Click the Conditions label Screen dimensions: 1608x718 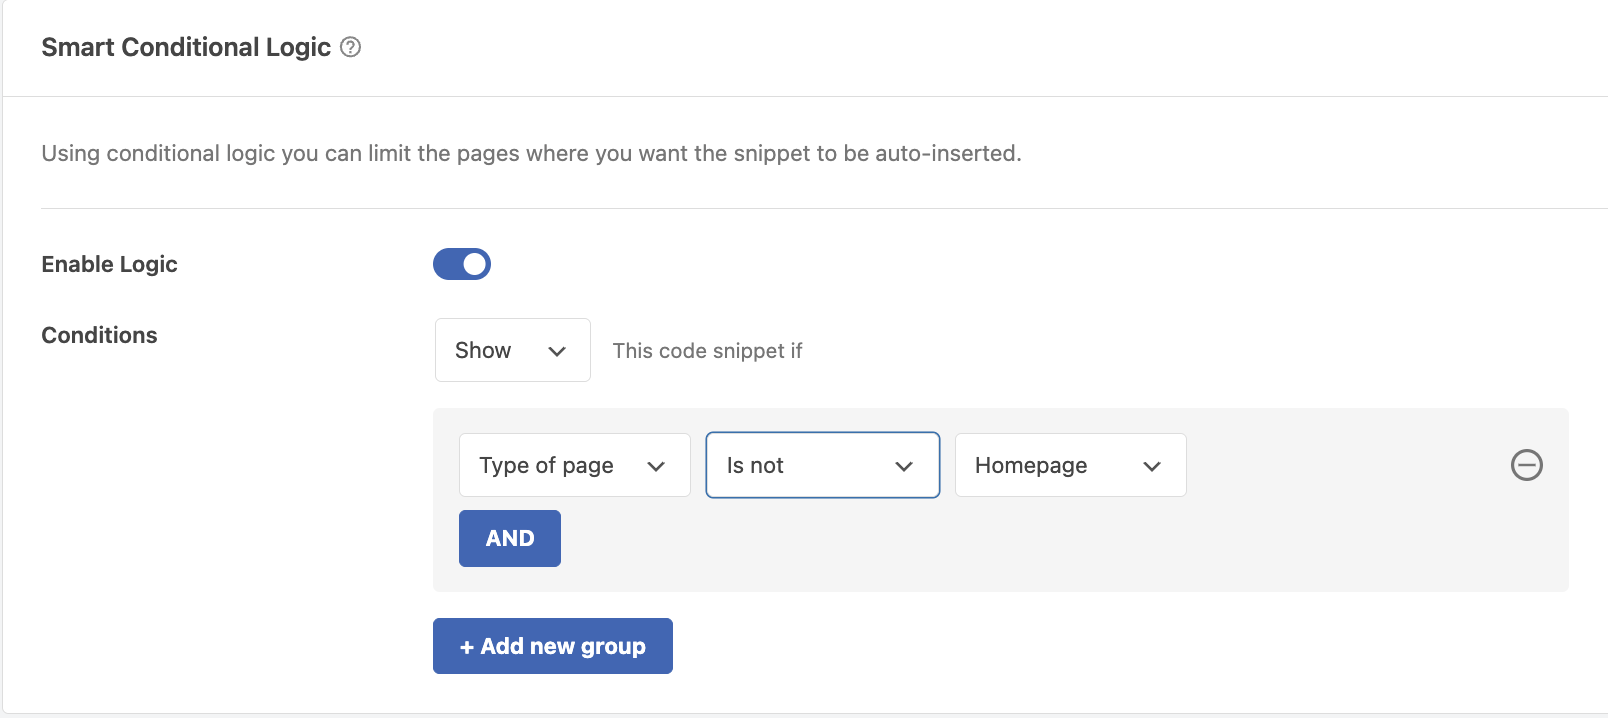99,335
